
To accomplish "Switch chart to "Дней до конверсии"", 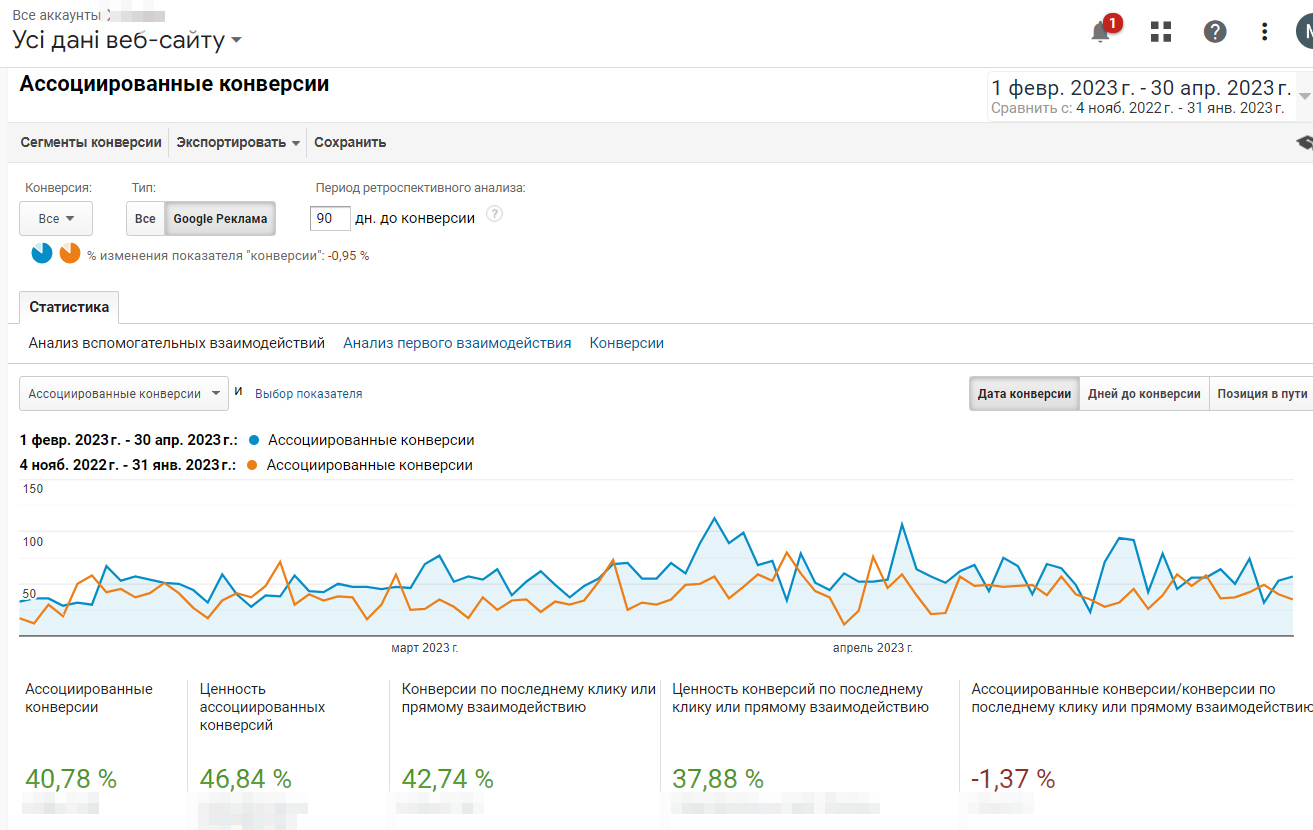I will coord(1144,394).
